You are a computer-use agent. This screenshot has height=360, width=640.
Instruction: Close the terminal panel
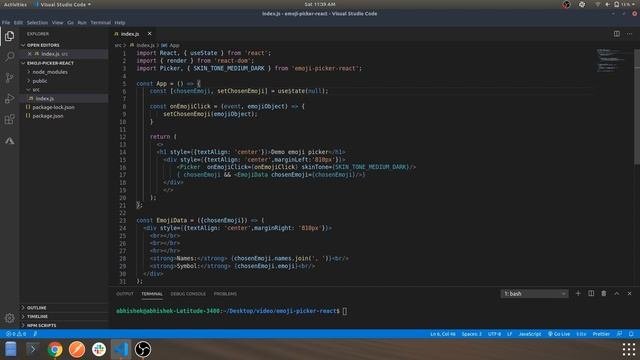coord(629,293)
